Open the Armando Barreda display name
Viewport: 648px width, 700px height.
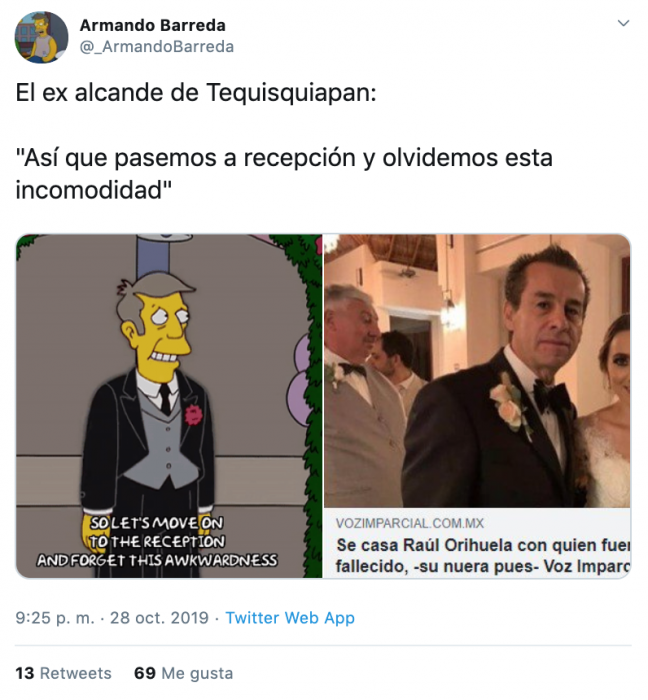pyautogui.click(x=153, y=25)
